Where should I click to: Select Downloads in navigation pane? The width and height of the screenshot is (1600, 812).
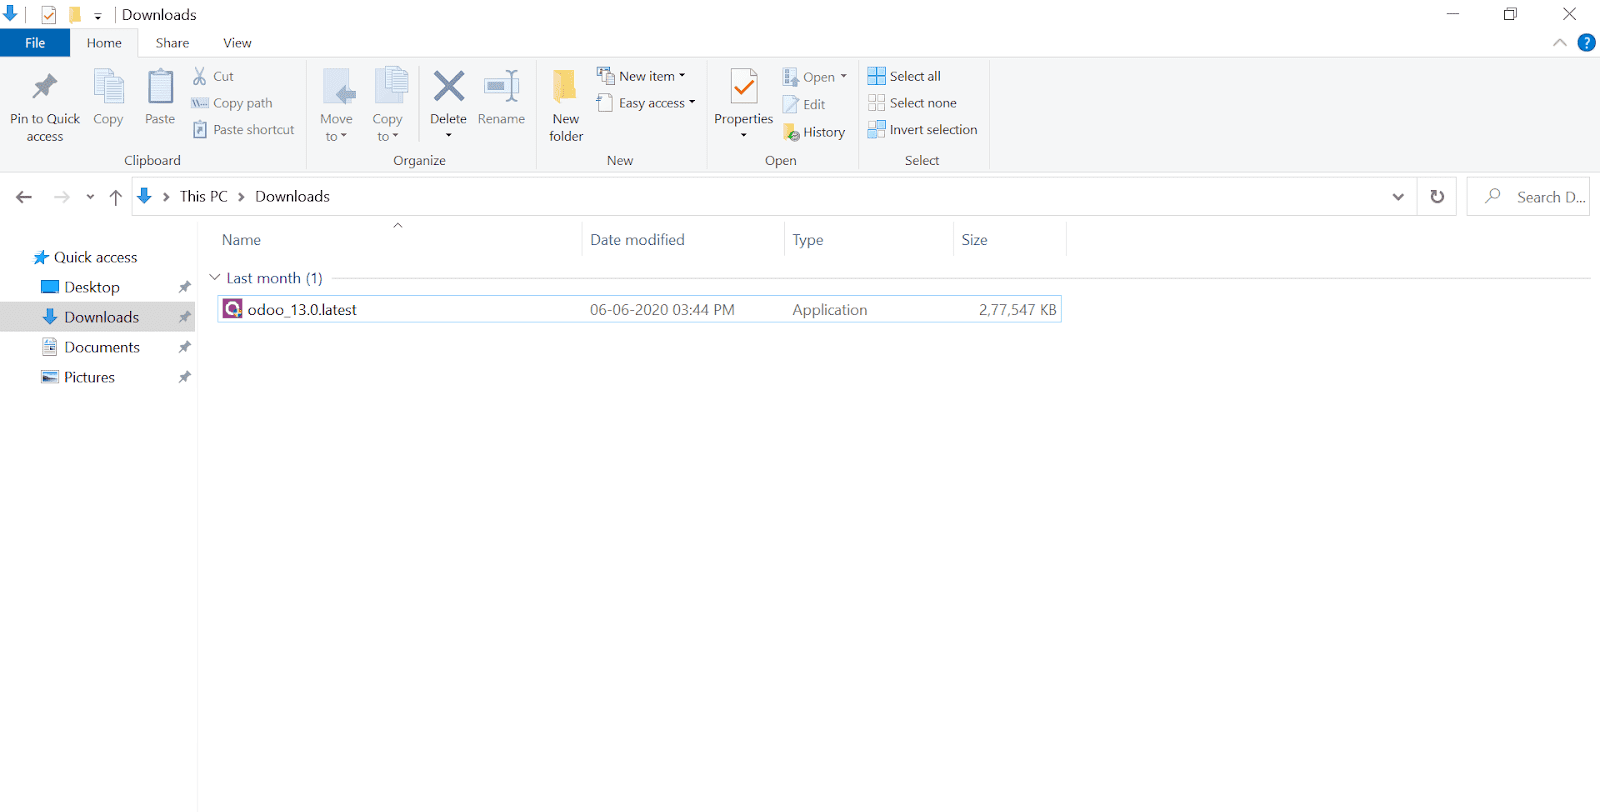[90, 317]
